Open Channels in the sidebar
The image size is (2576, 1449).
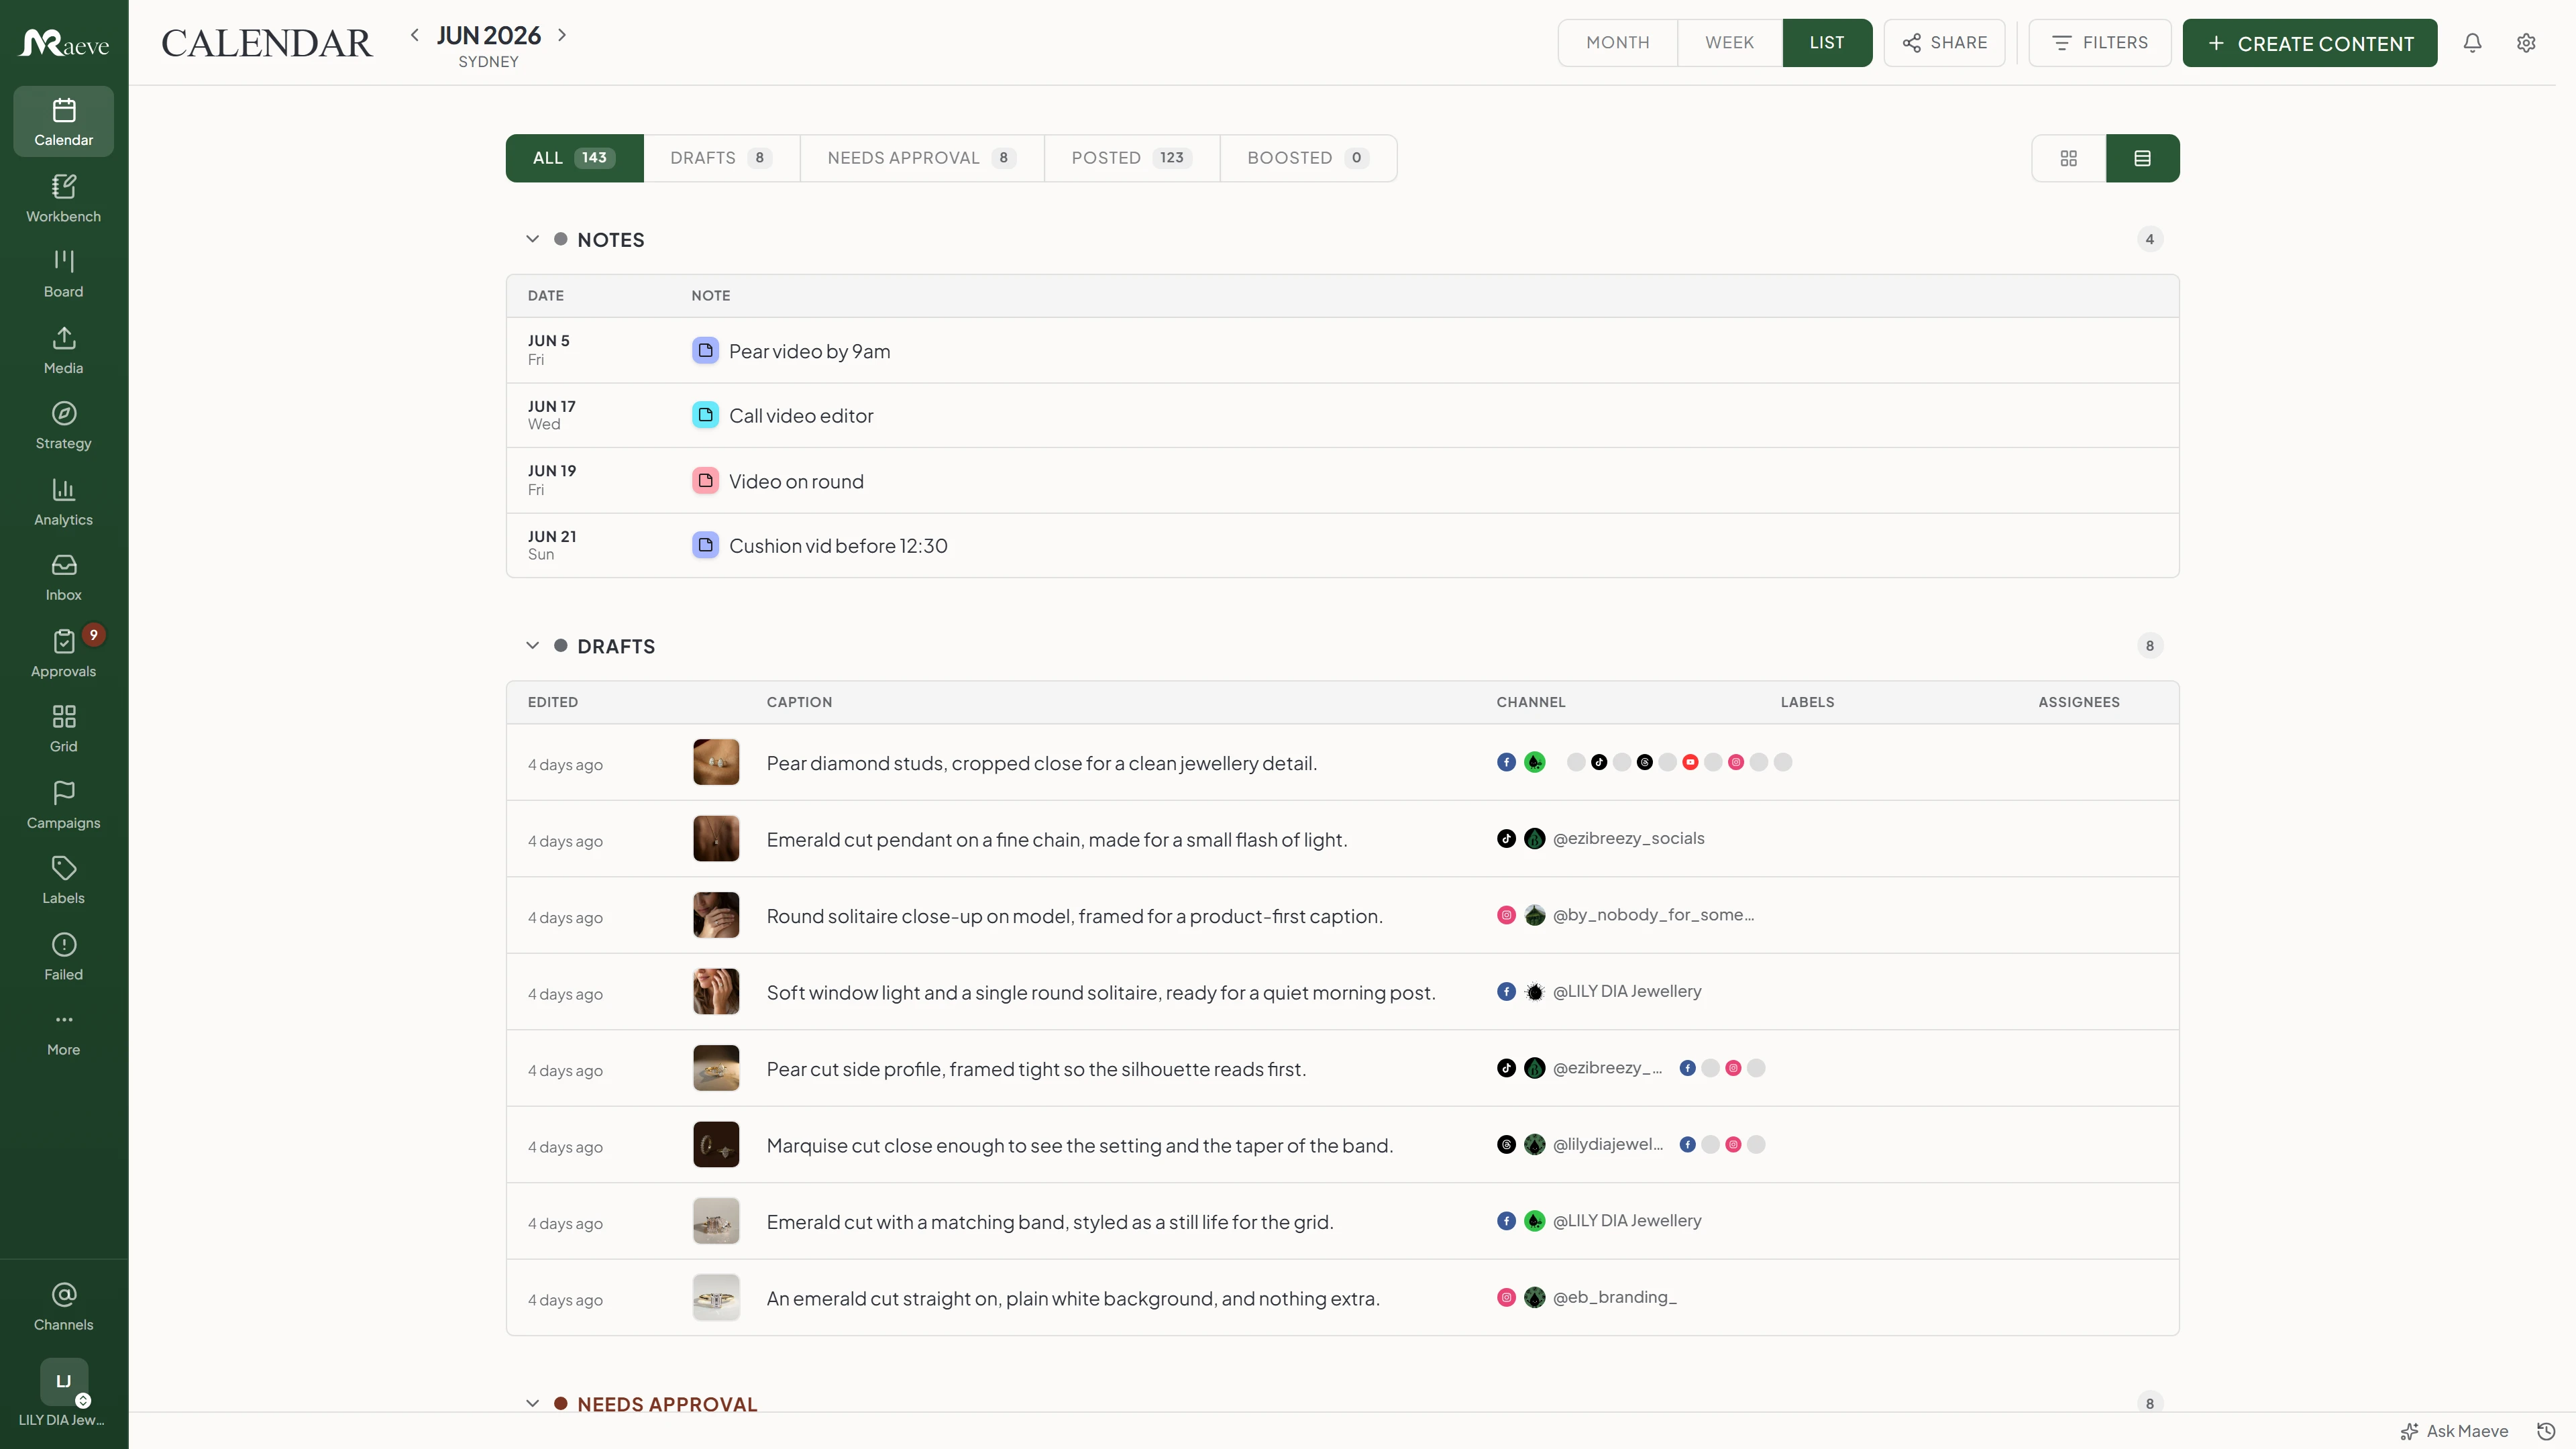(63, 1307)
